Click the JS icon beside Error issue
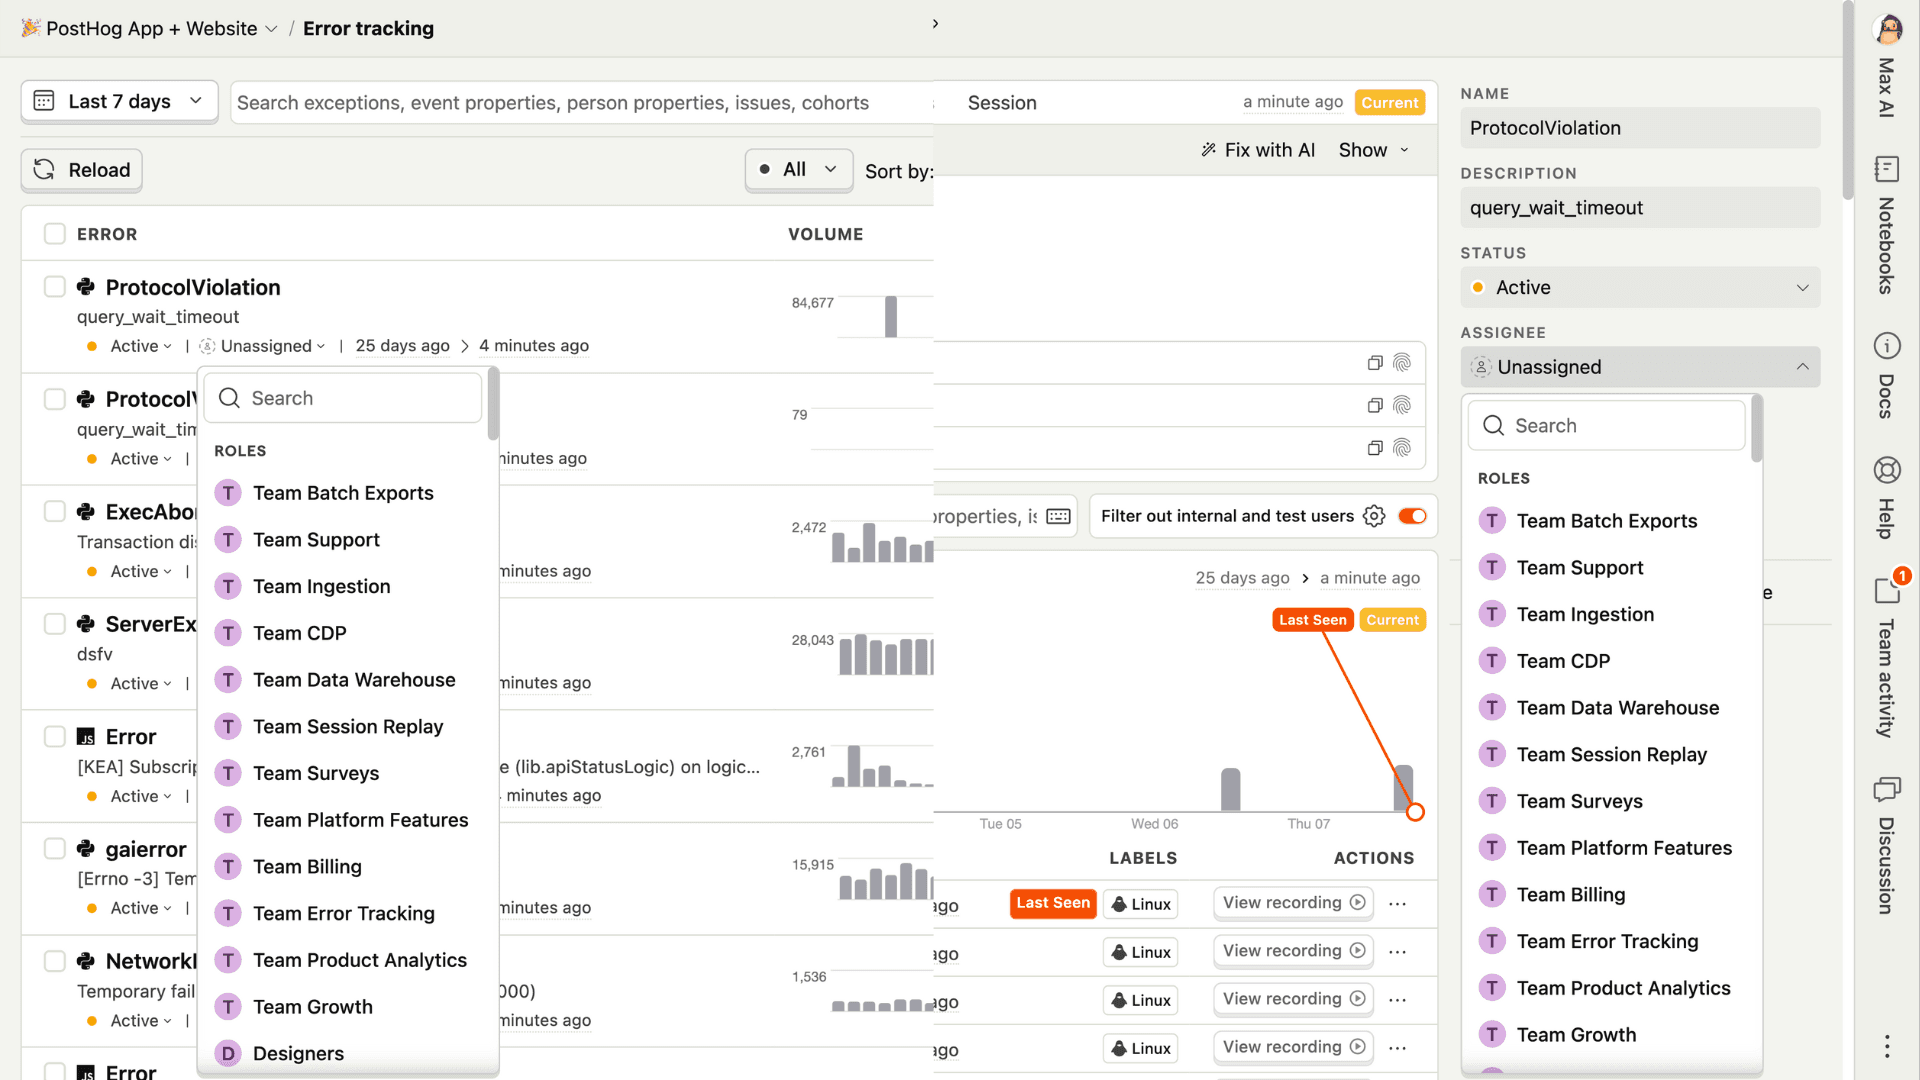The image size is (1920, 1080). coord(86,737)
